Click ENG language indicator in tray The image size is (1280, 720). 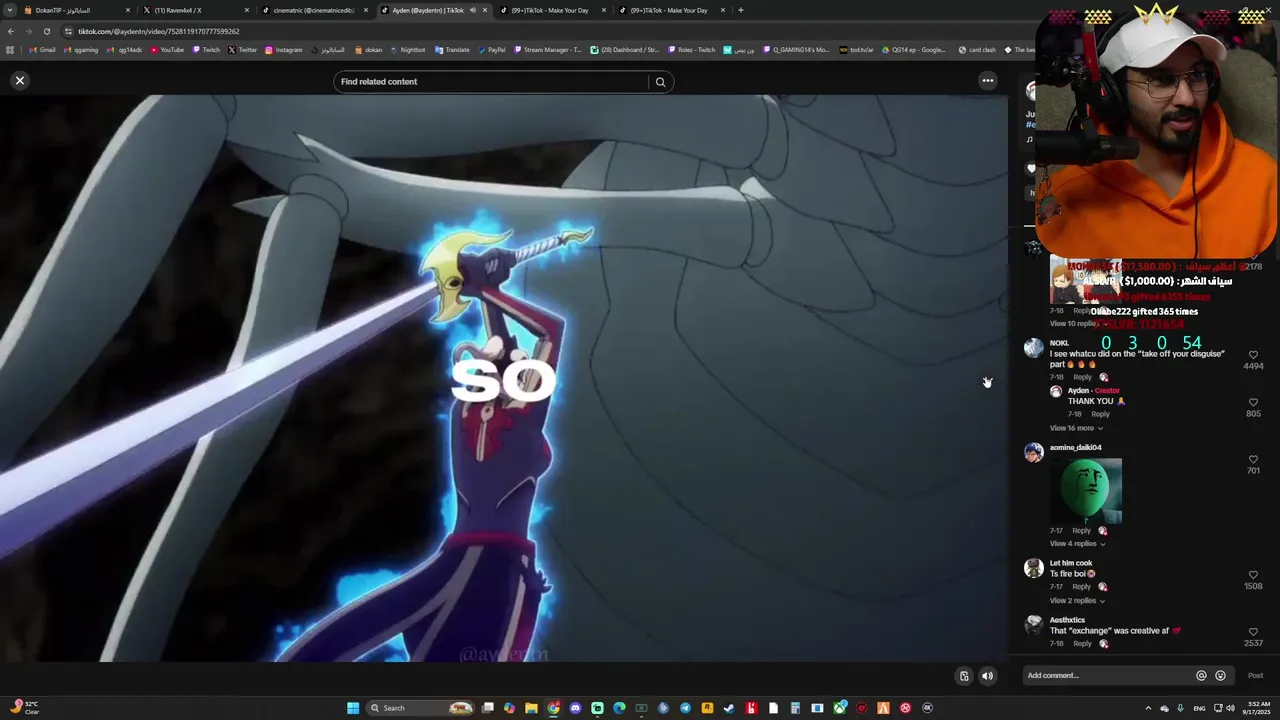tap(1199, 708)
